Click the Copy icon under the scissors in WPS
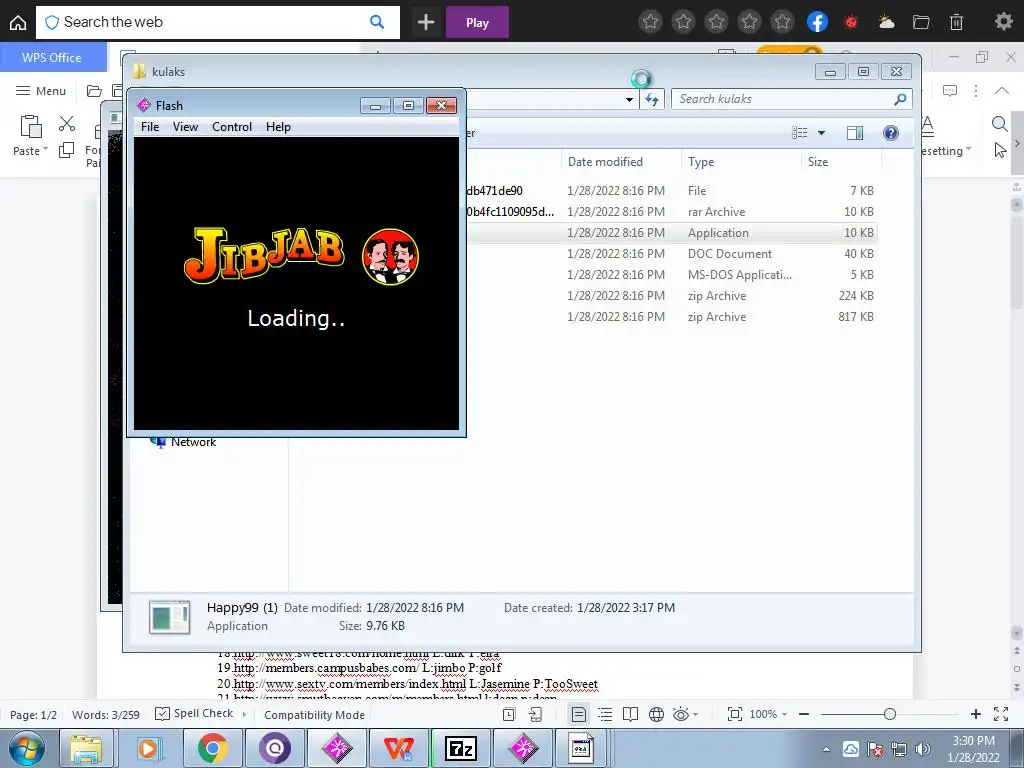 [x=67, y=150]
